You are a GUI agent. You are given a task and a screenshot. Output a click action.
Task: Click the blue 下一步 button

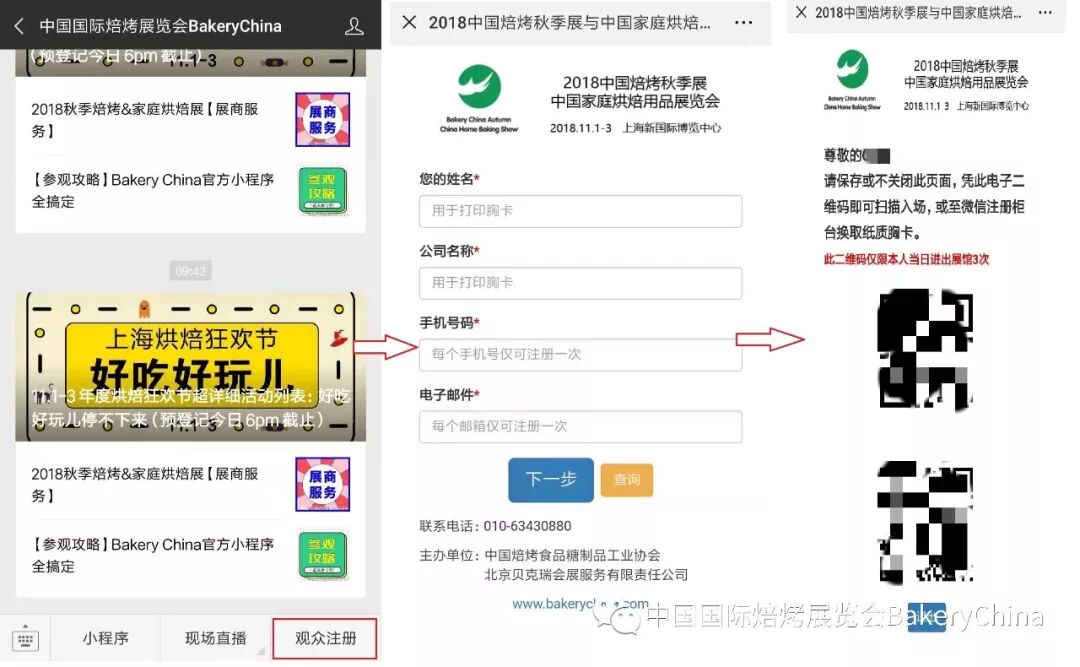pos(550,480)
